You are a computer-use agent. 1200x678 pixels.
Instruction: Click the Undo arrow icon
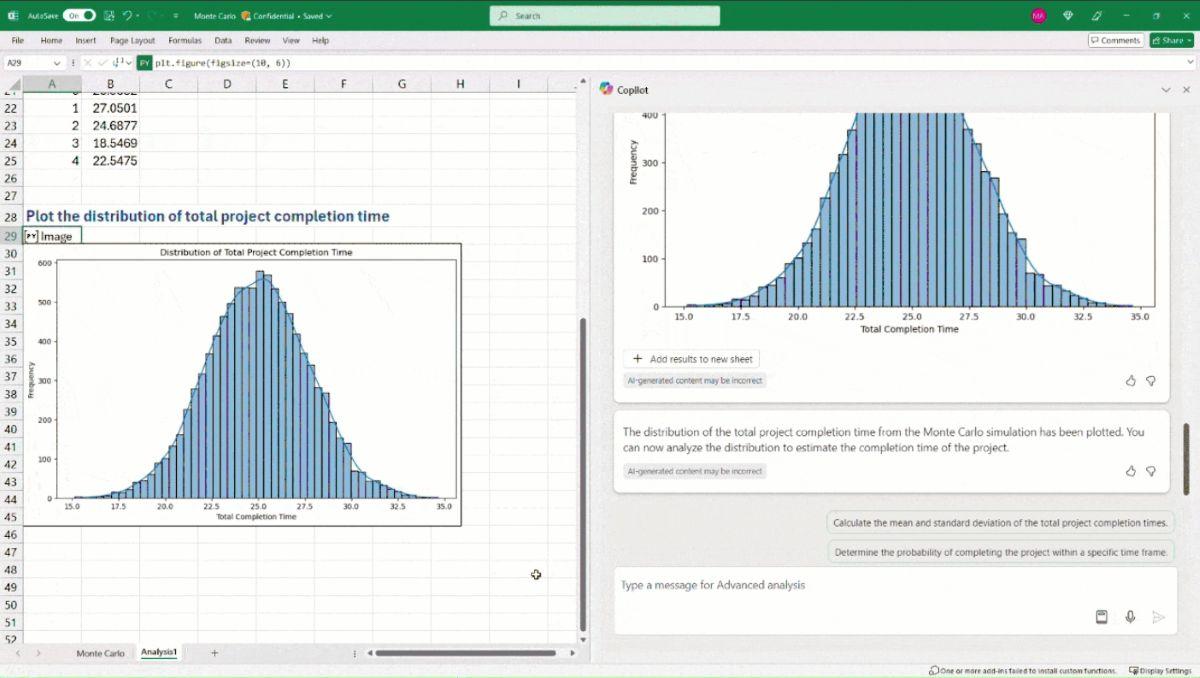(x=128, y=16)
